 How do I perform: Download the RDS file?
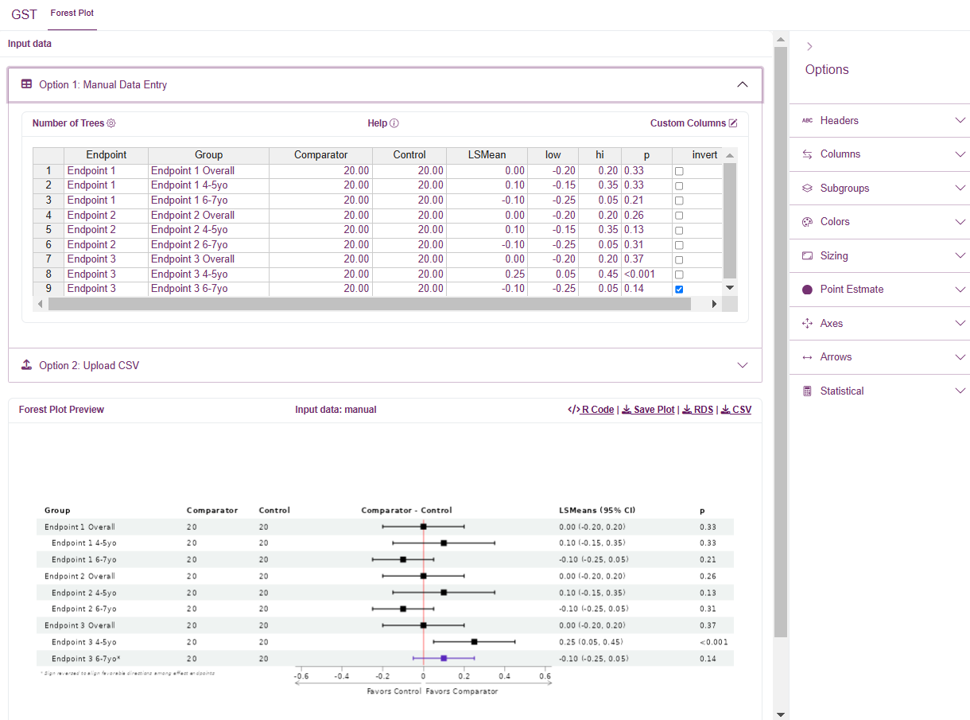pos(698,409)
